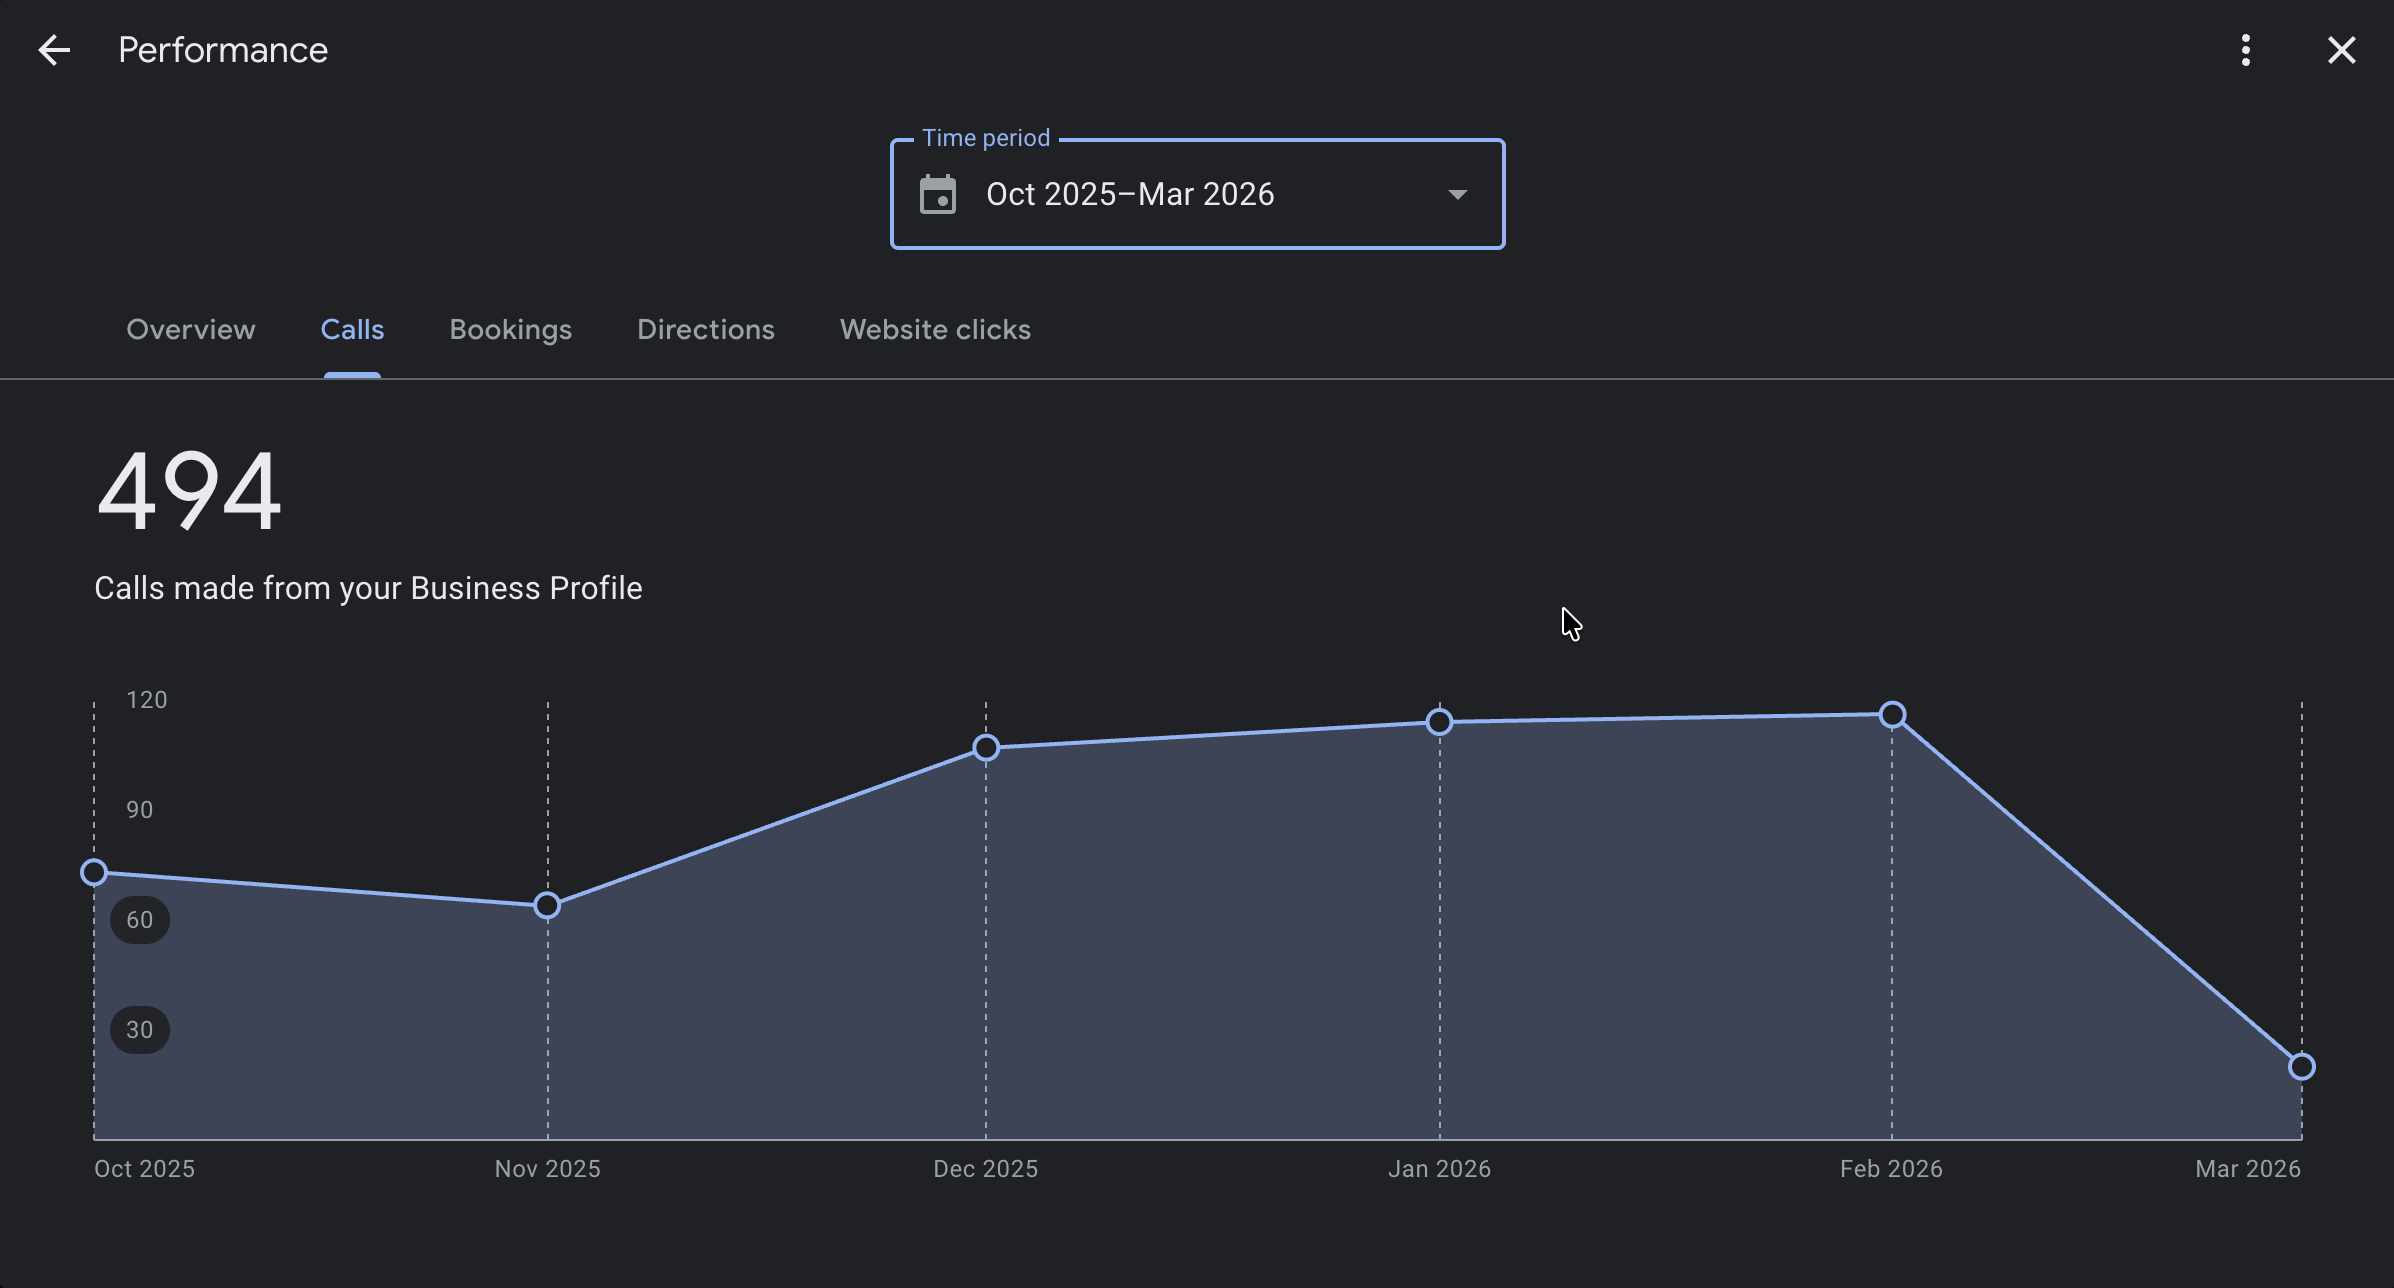Click the Jan 2026 data point
Image resolution: width=2394 pixels, height=1288 pixels.
[x=1439, y=722]
